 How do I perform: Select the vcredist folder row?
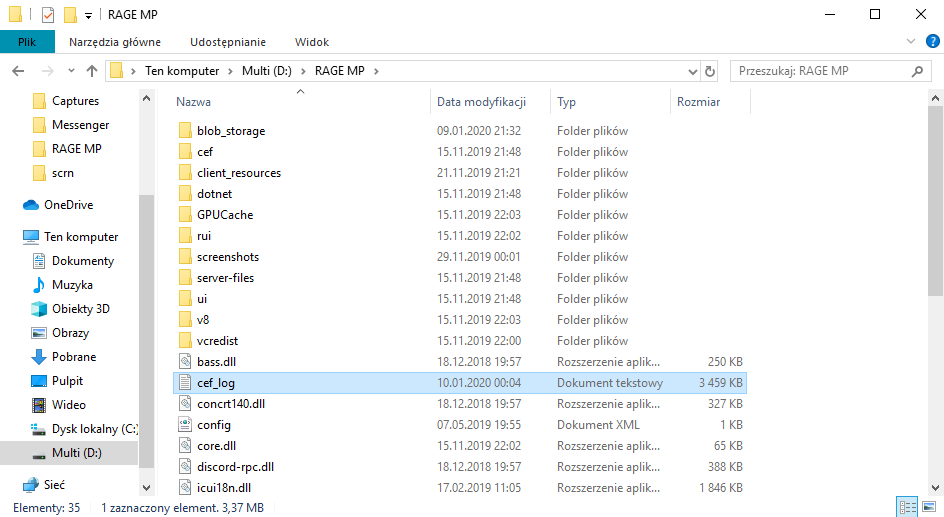[459, 341]
